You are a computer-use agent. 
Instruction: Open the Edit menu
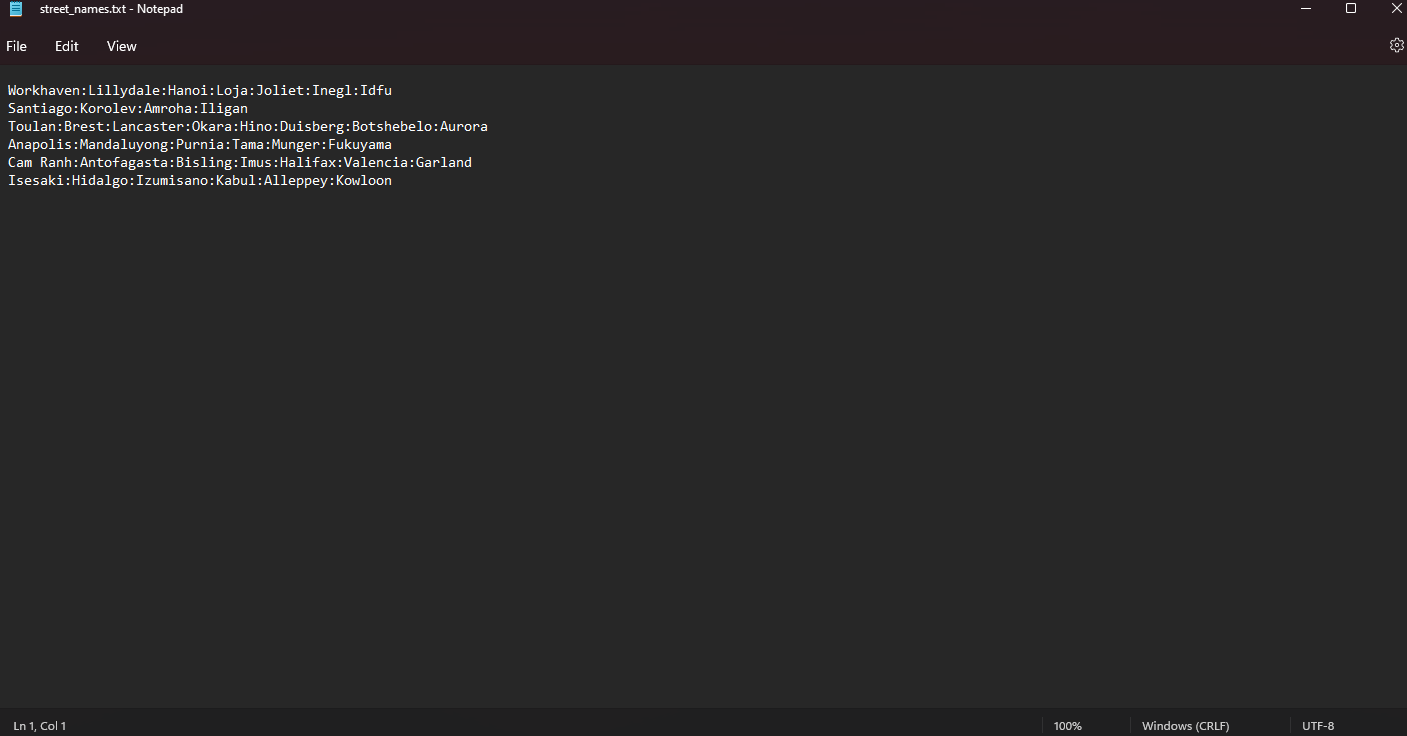66,46
